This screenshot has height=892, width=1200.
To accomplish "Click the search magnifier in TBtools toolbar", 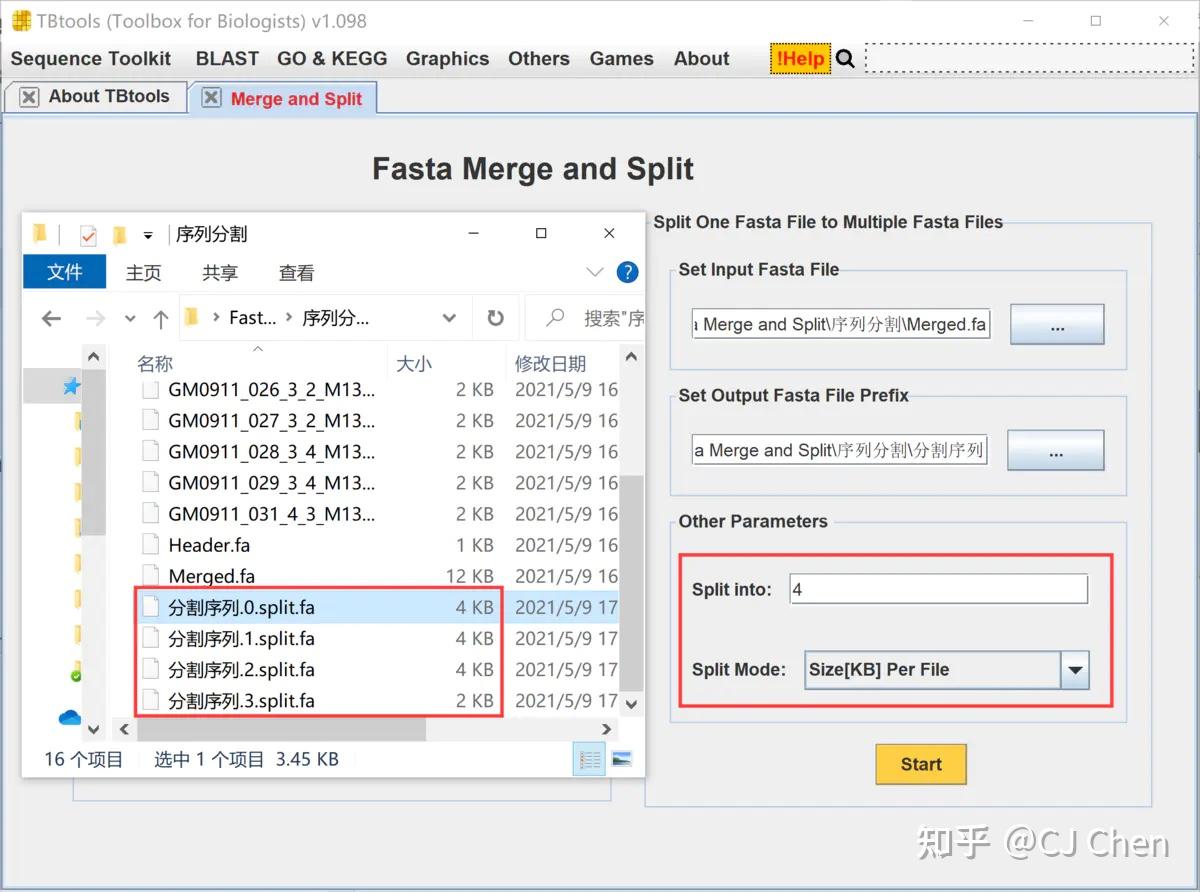I will [x=846, y=59].
